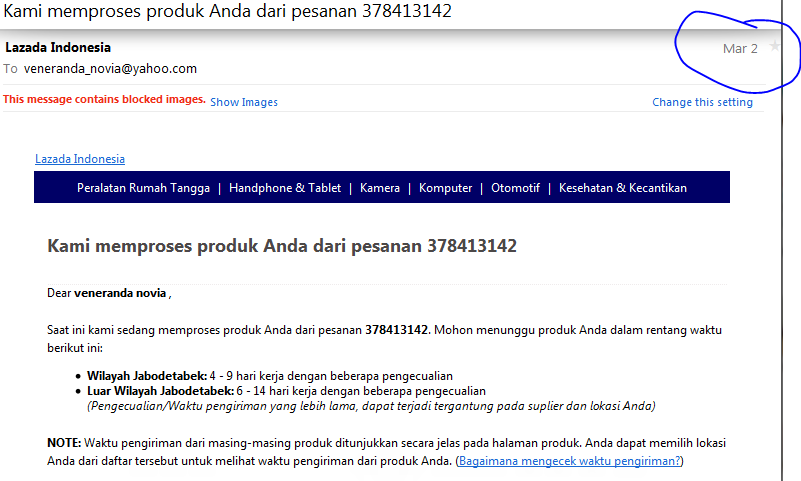801x481 pixels.
Task: Select the Komputer category
Action: coord(445,188)
